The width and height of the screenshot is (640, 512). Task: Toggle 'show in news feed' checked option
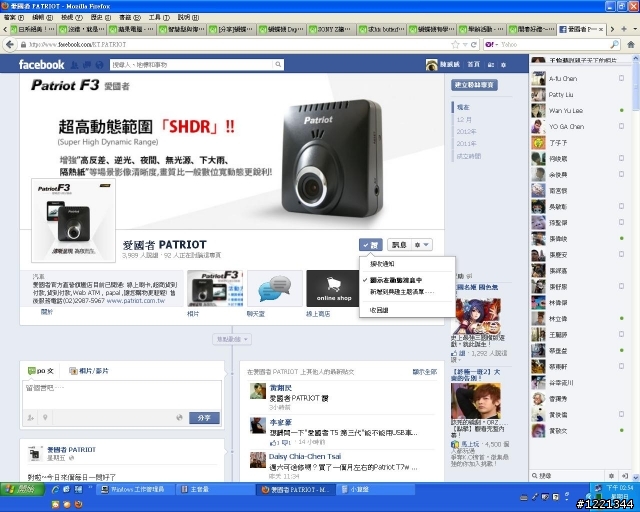[x=396, y=280]
